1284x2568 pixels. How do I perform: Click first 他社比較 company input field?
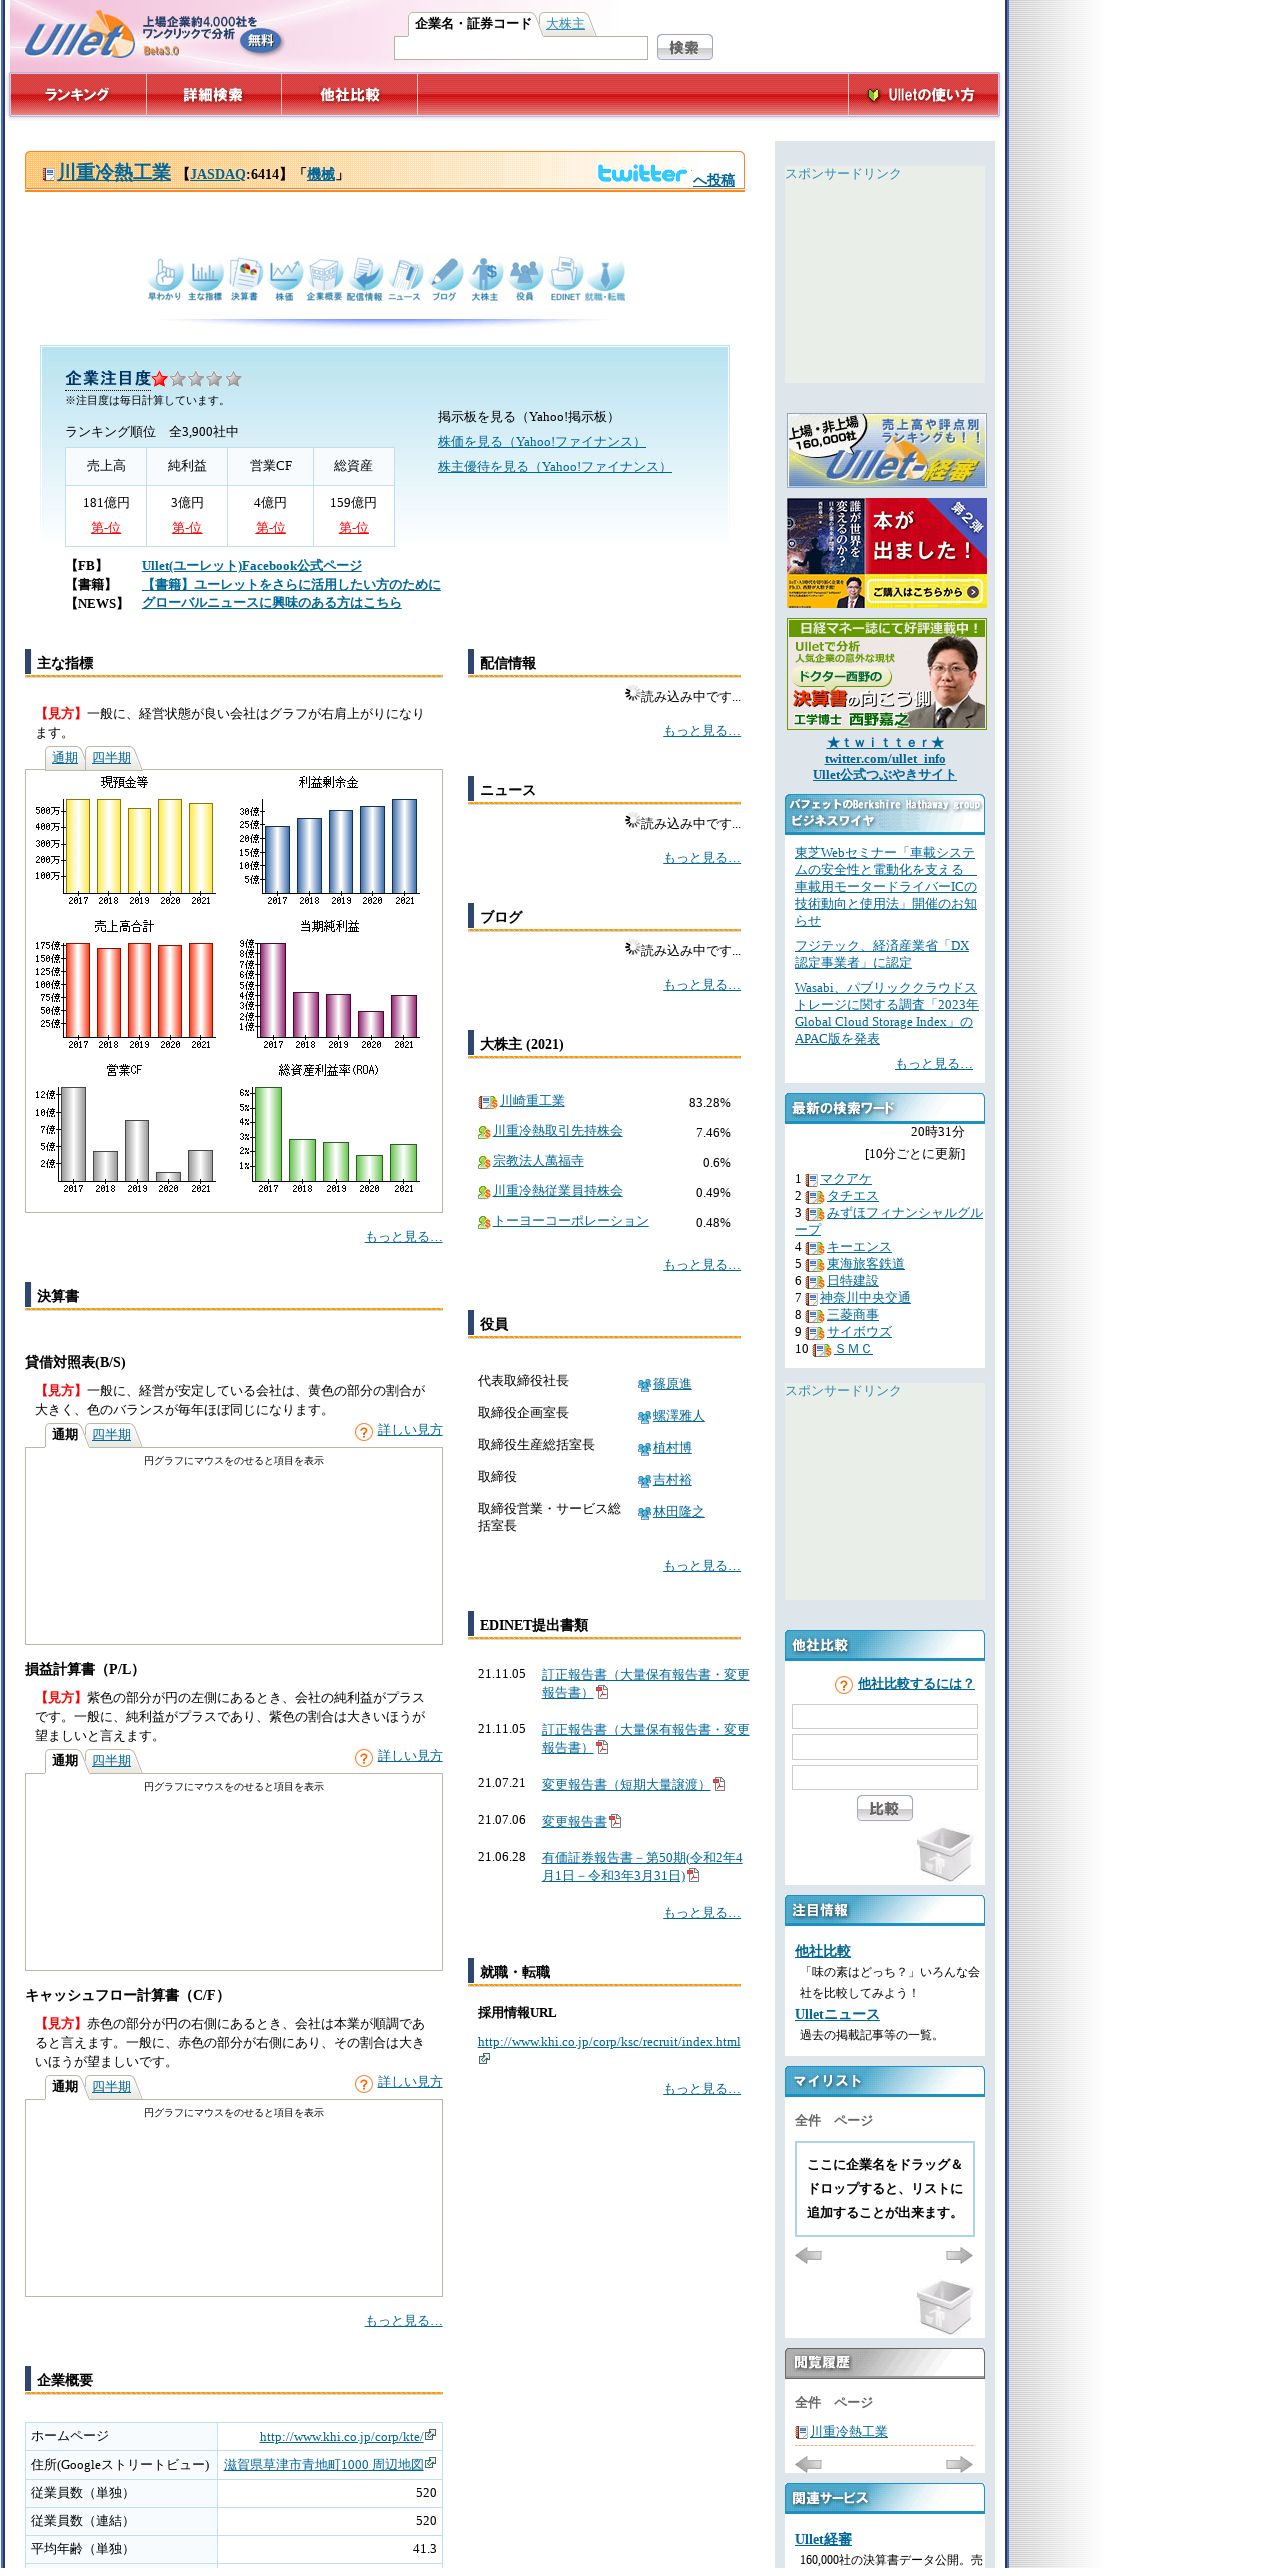[884, 1717]
